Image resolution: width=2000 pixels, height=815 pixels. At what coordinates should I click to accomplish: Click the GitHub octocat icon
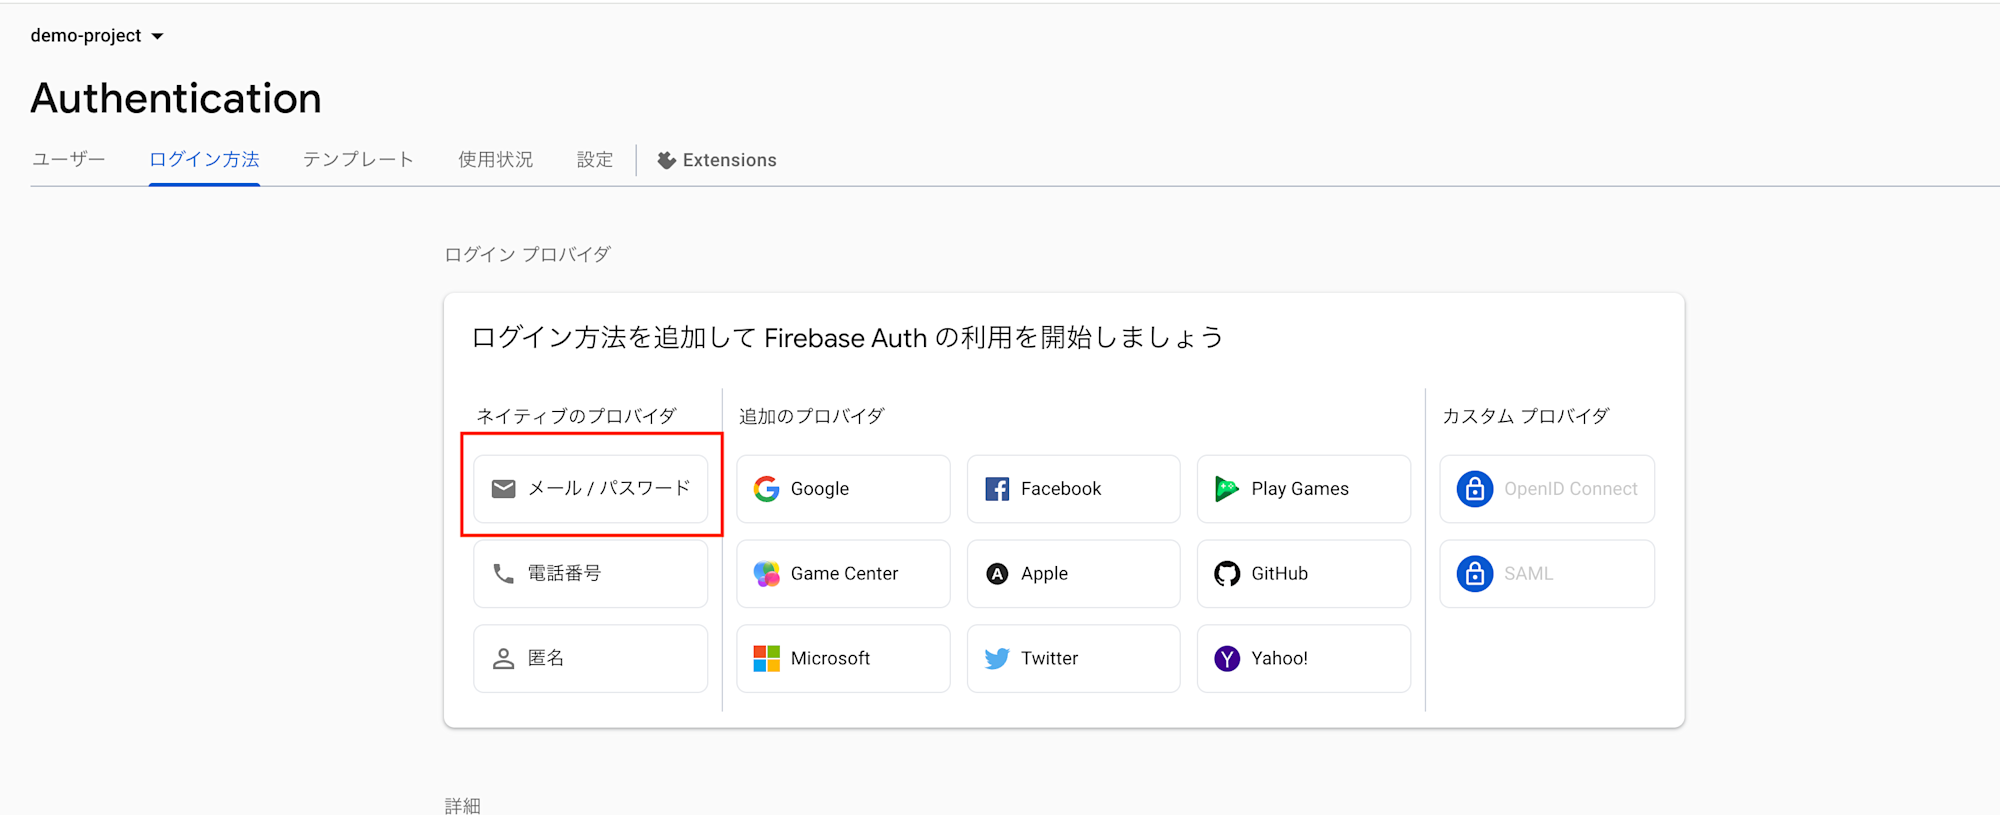click(x=1227, y=574)
